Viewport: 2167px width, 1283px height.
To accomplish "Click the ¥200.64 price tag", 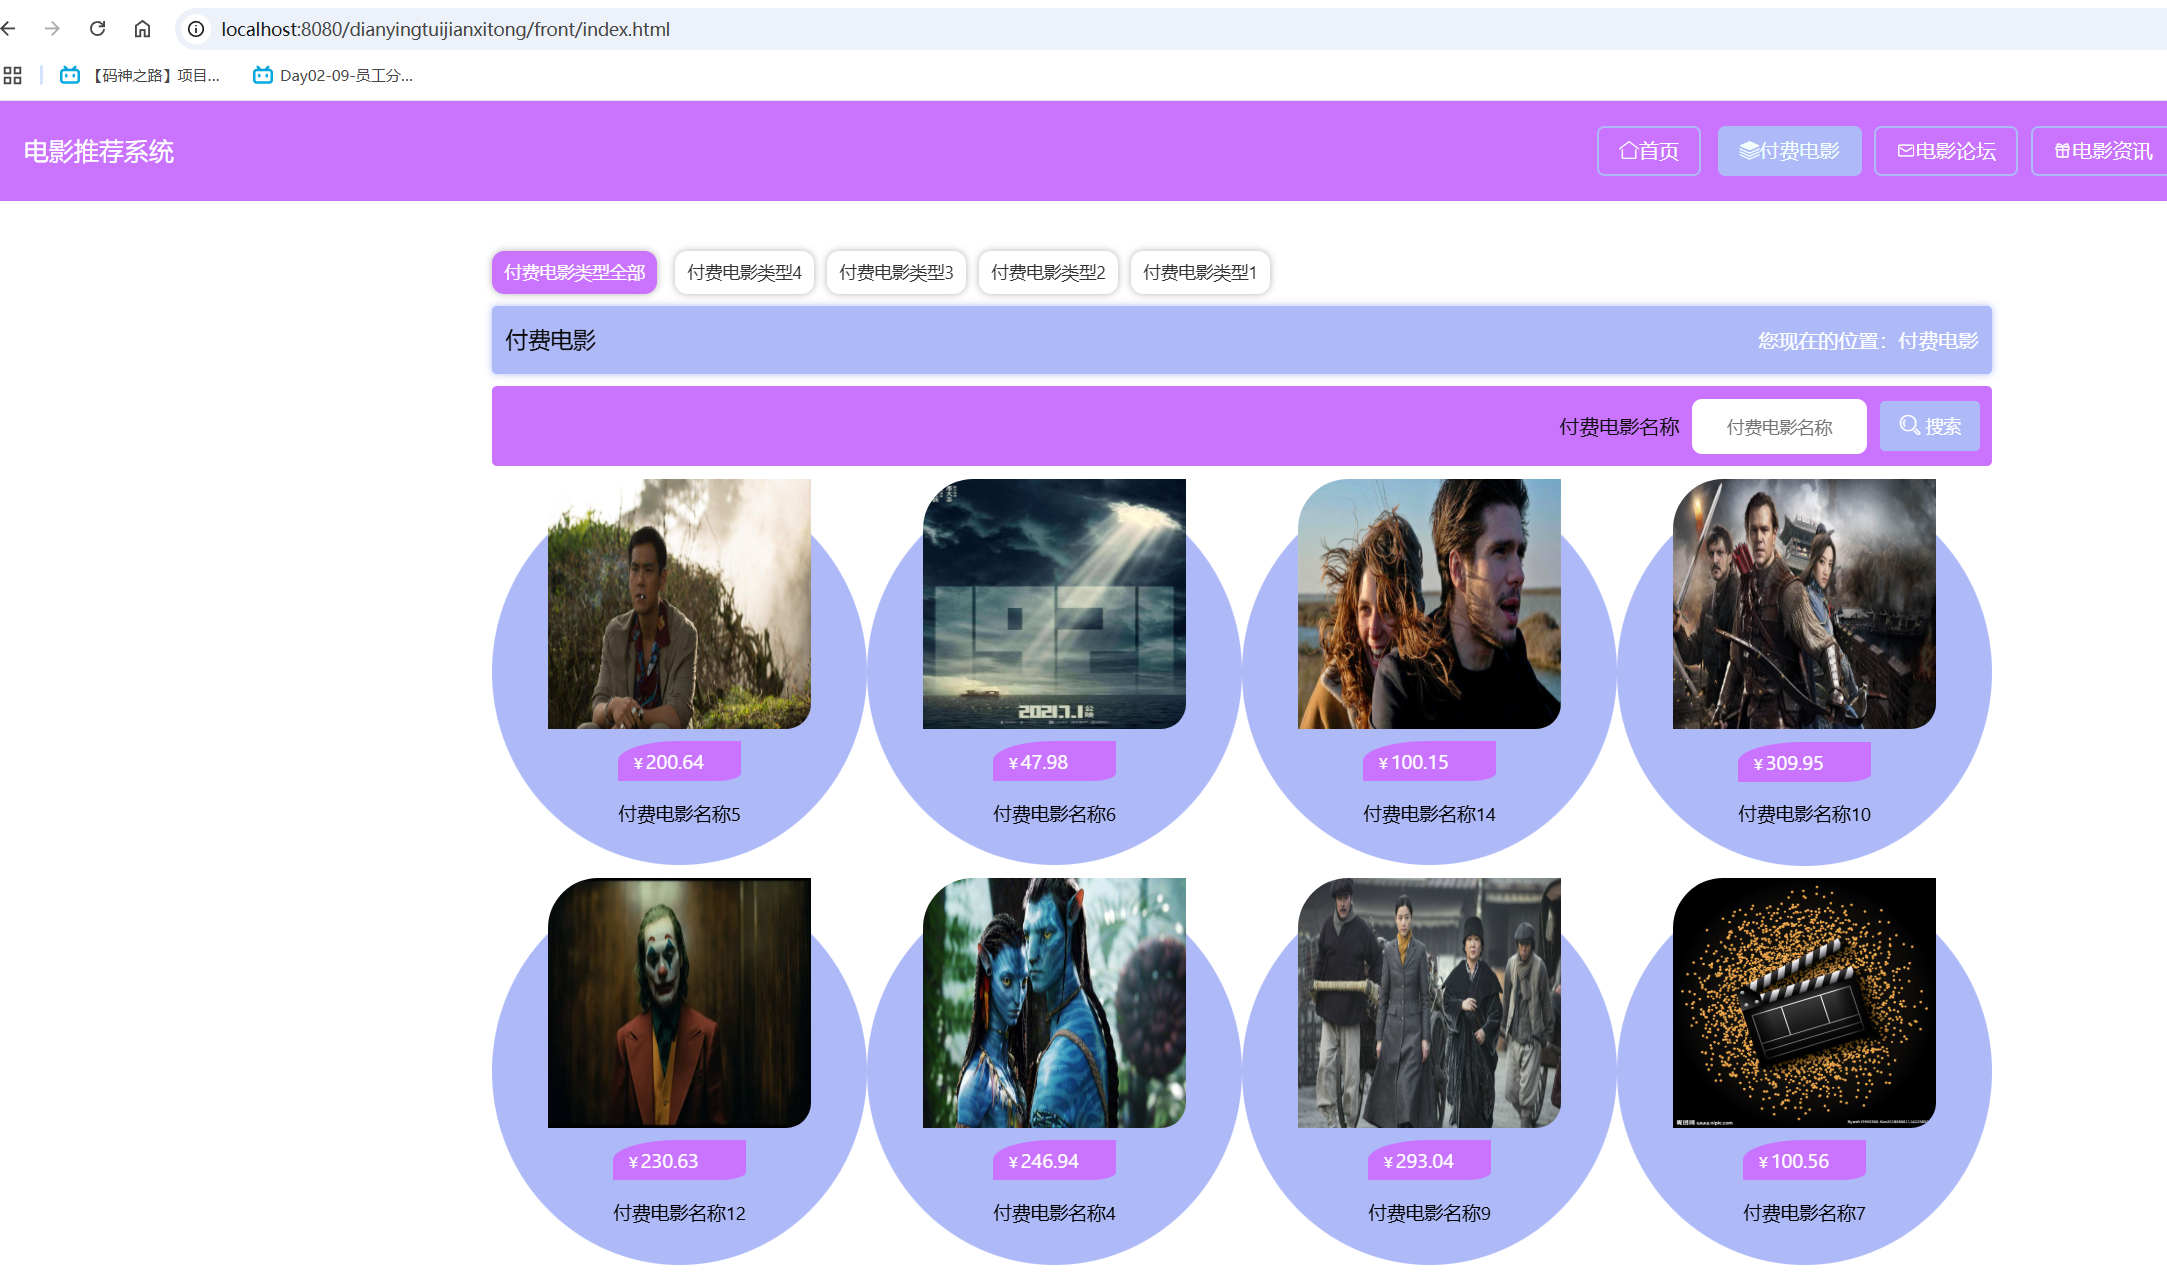I will [x=679, y=762].
